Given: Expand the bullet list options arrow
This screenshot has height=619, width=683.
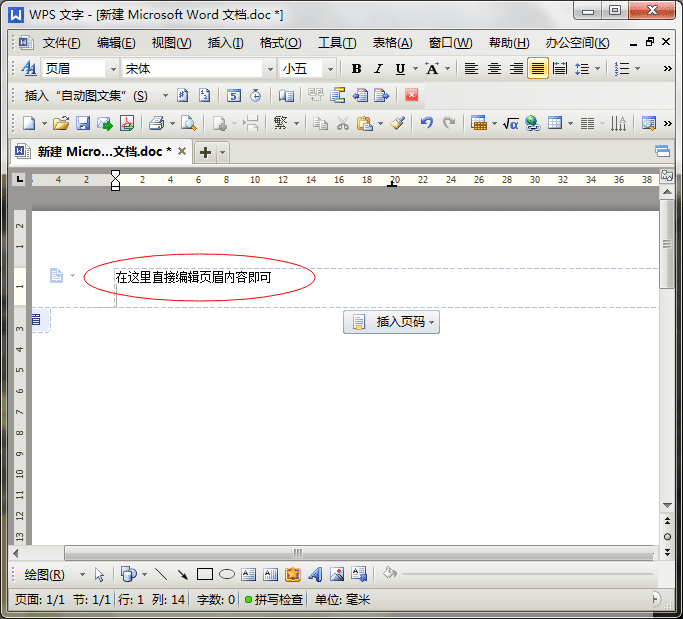Looking at the screenshot, I should [637, 68].
